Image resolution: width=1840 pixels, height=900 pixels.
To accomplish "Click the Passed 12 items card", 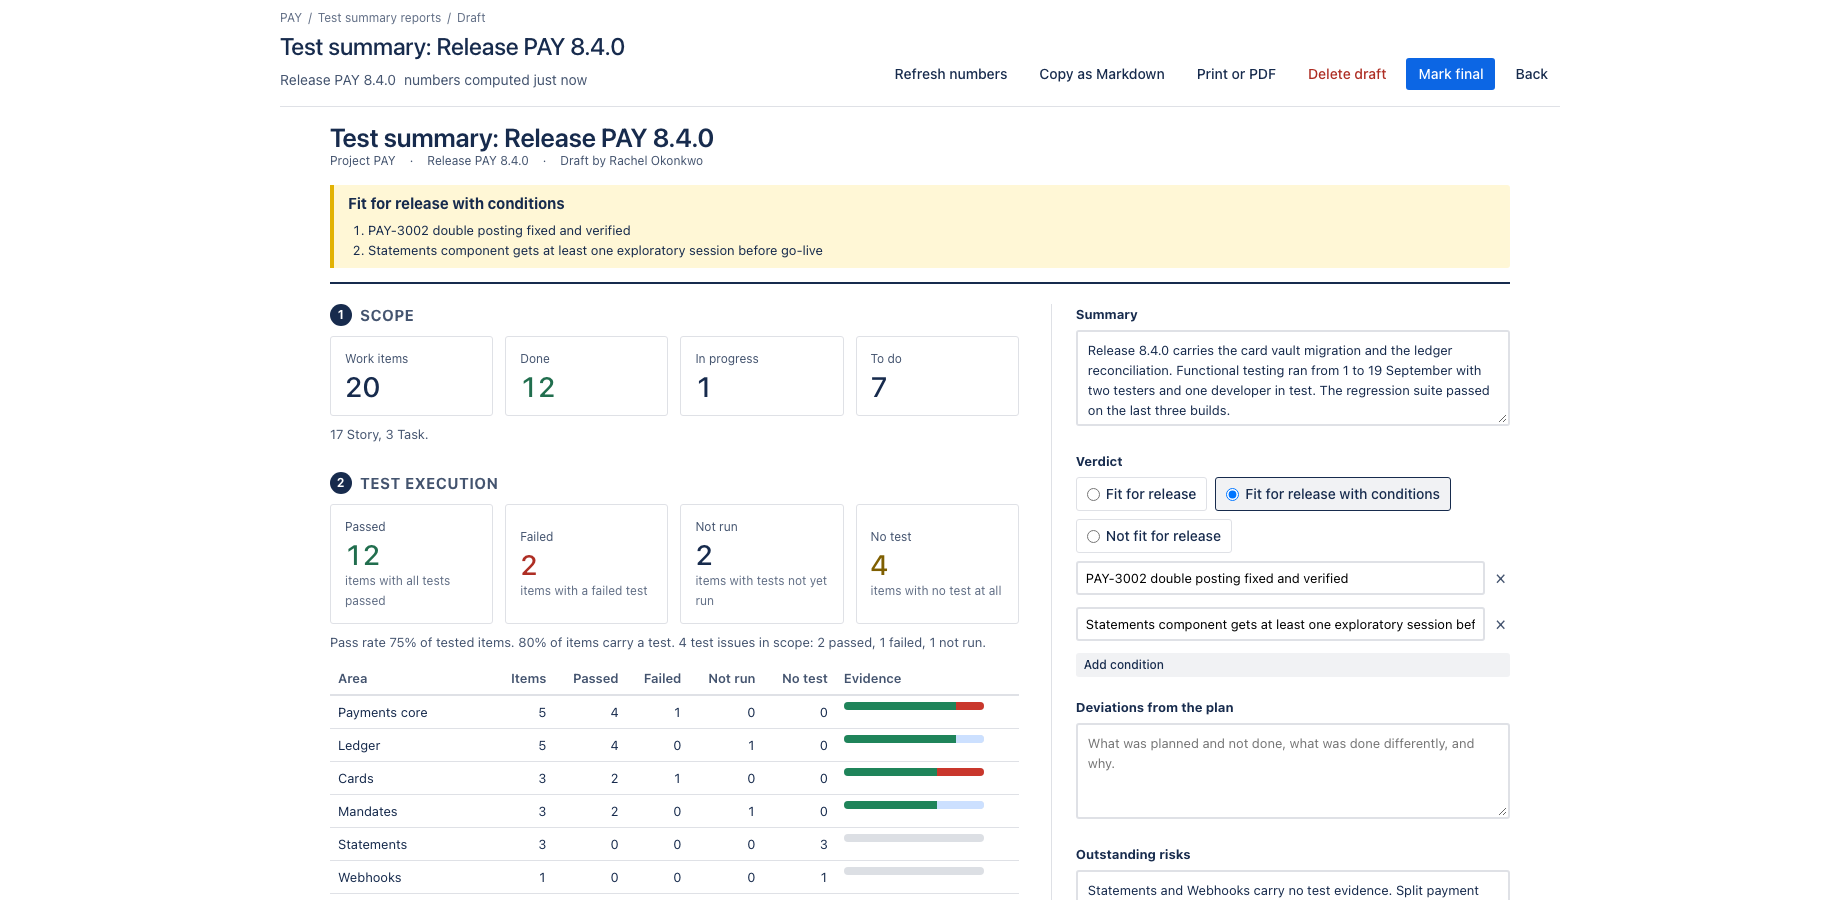I will [411, 564].
